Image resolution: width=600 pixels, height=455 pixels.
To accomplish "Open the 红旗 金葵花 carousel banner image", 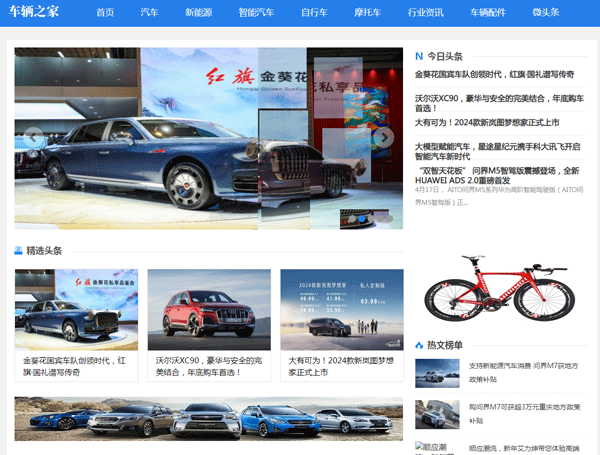I will [209, 139].
